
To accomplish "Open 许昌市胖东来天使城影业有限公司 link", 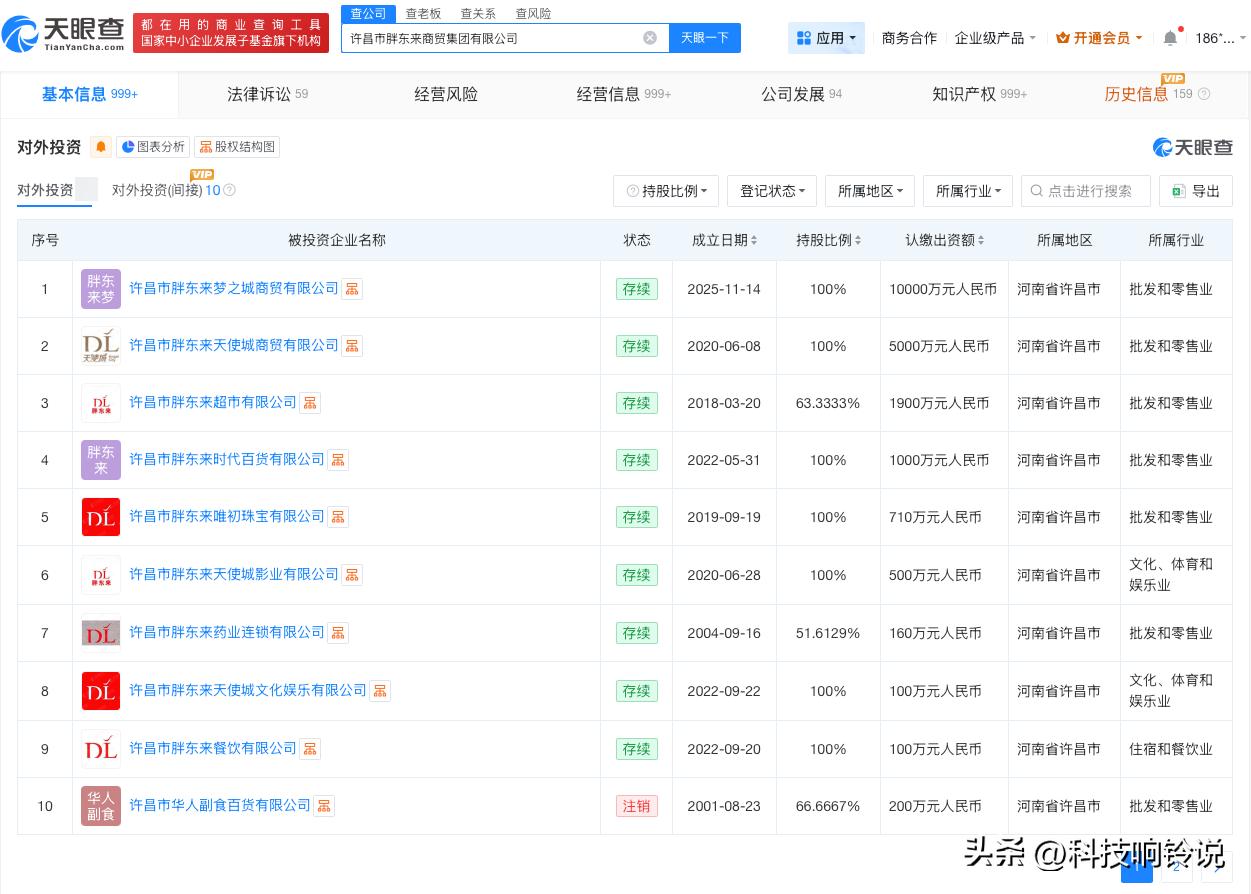I will click(234, 574).
